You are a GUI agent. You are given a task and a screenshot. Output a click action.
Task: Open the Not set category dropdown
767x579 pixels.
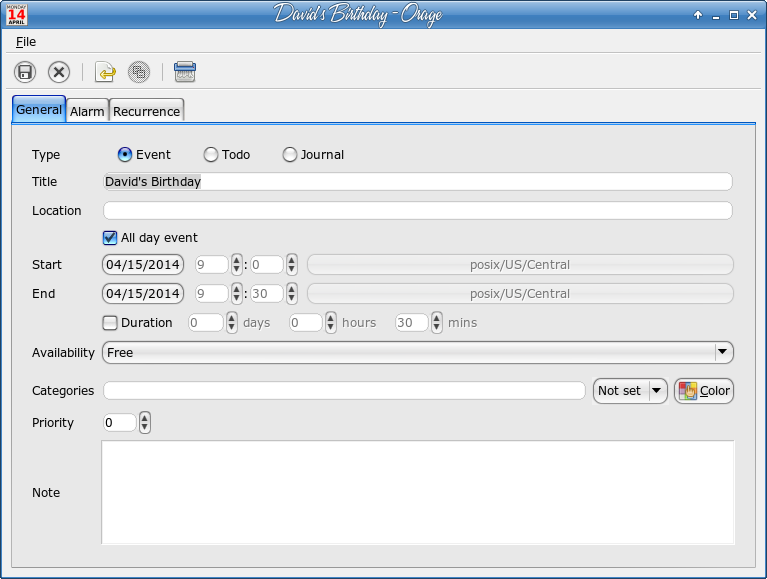pos(630,391)
